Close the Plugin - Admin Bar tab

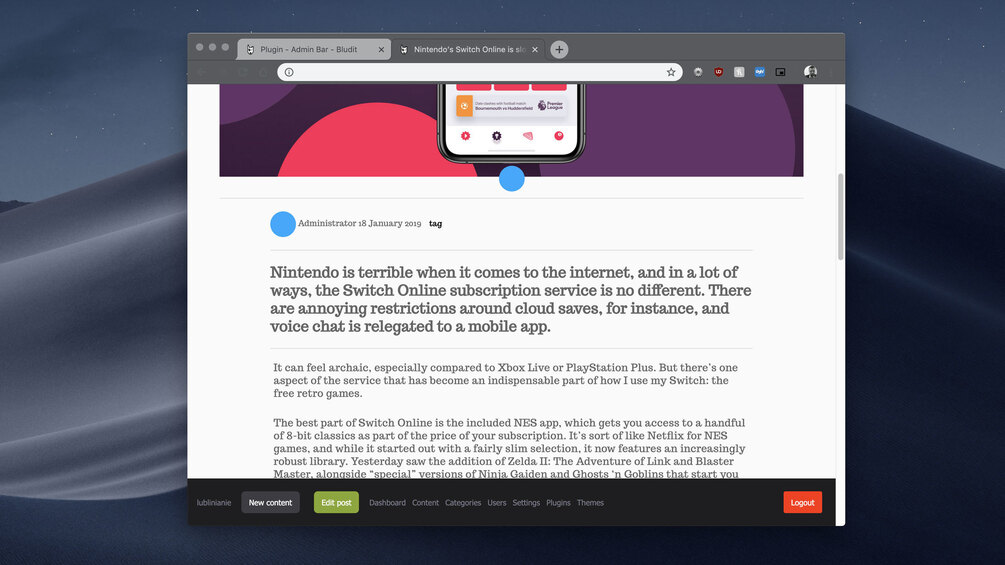[381, 49]
